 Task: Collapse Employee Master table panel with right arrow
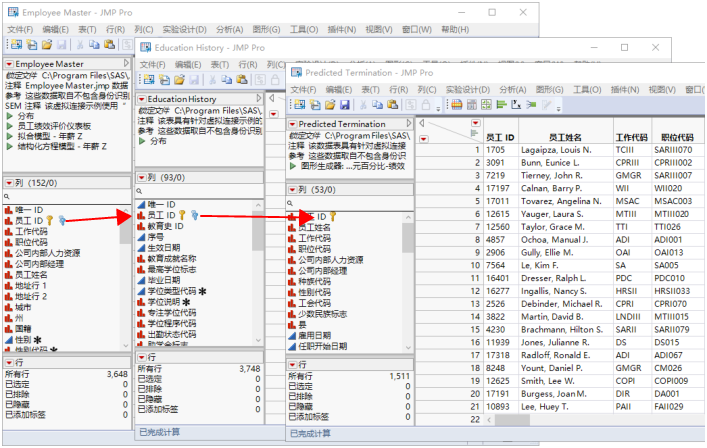pyautogui.click(x=126, y=63)
